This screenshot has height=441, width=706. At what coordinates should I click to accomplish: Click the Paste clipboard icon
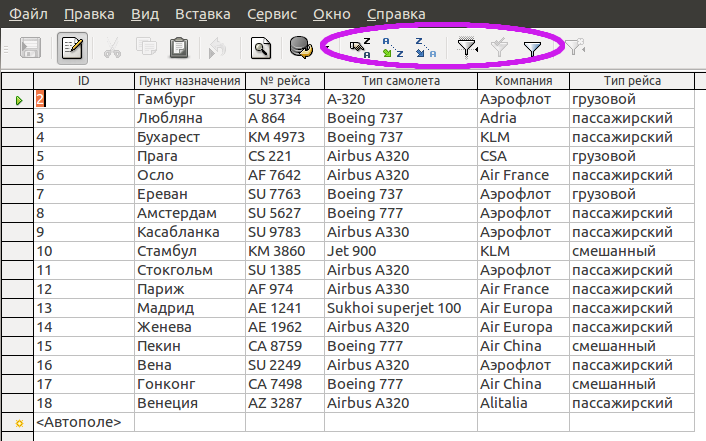tap(179, 48)
